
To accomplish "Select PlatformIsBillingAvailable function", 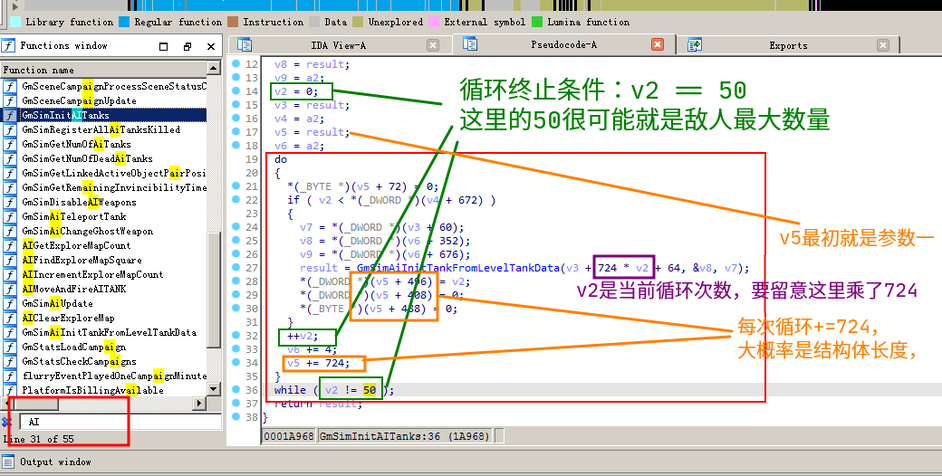I will pos(92,390).
